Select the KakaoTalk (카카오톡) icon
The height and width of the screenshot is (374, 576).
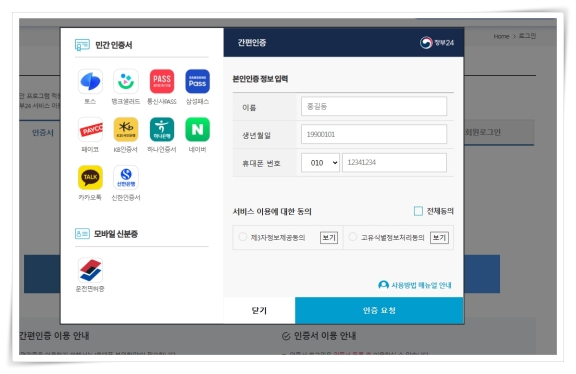(x=90, y=177)
